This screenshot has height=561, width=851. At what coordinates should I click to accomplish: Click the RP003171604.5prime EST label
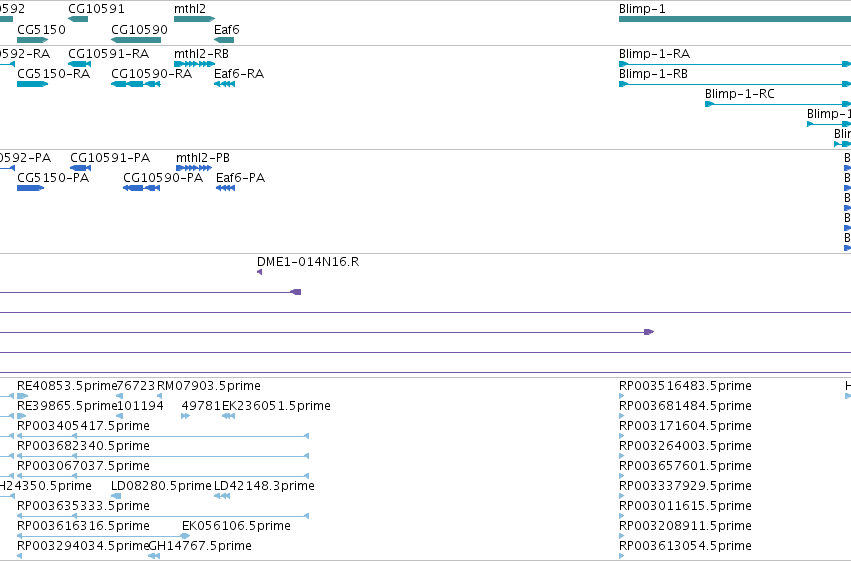pos(685,426)
